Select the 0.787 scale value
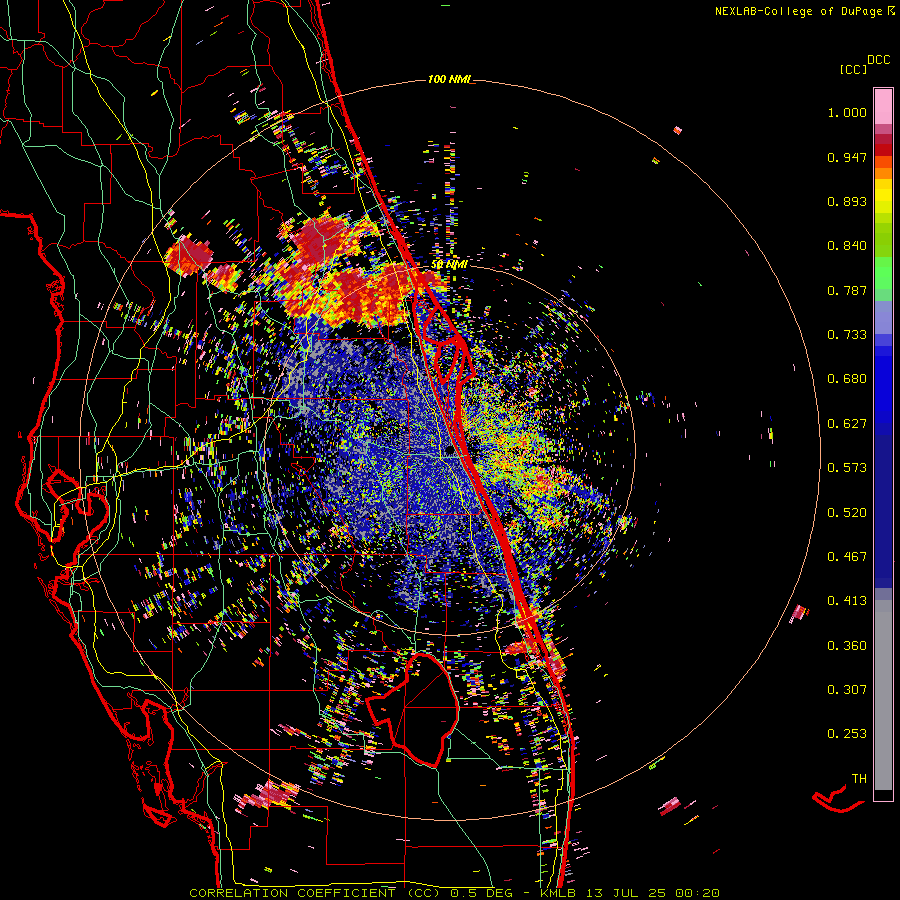 (x=847, y=290)
